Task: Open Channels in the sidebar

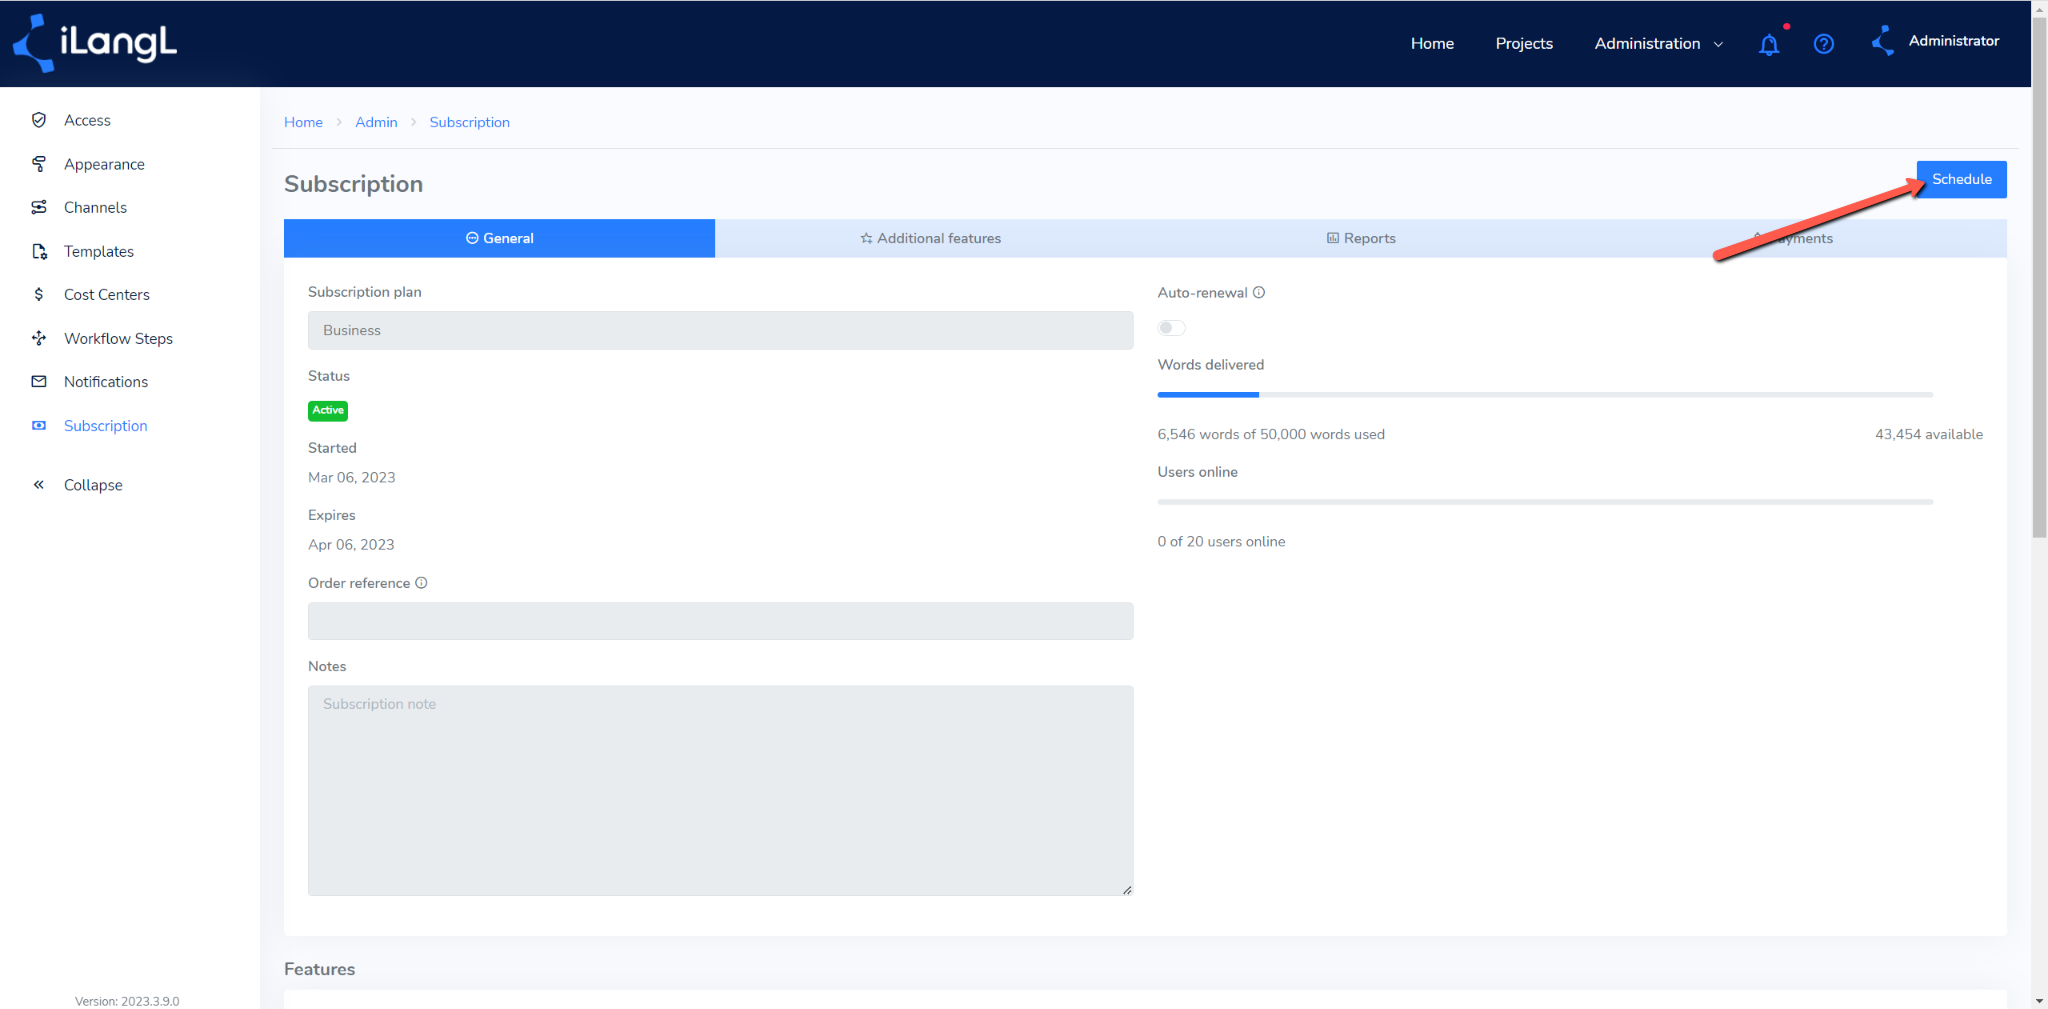Action: coord(95,207)
